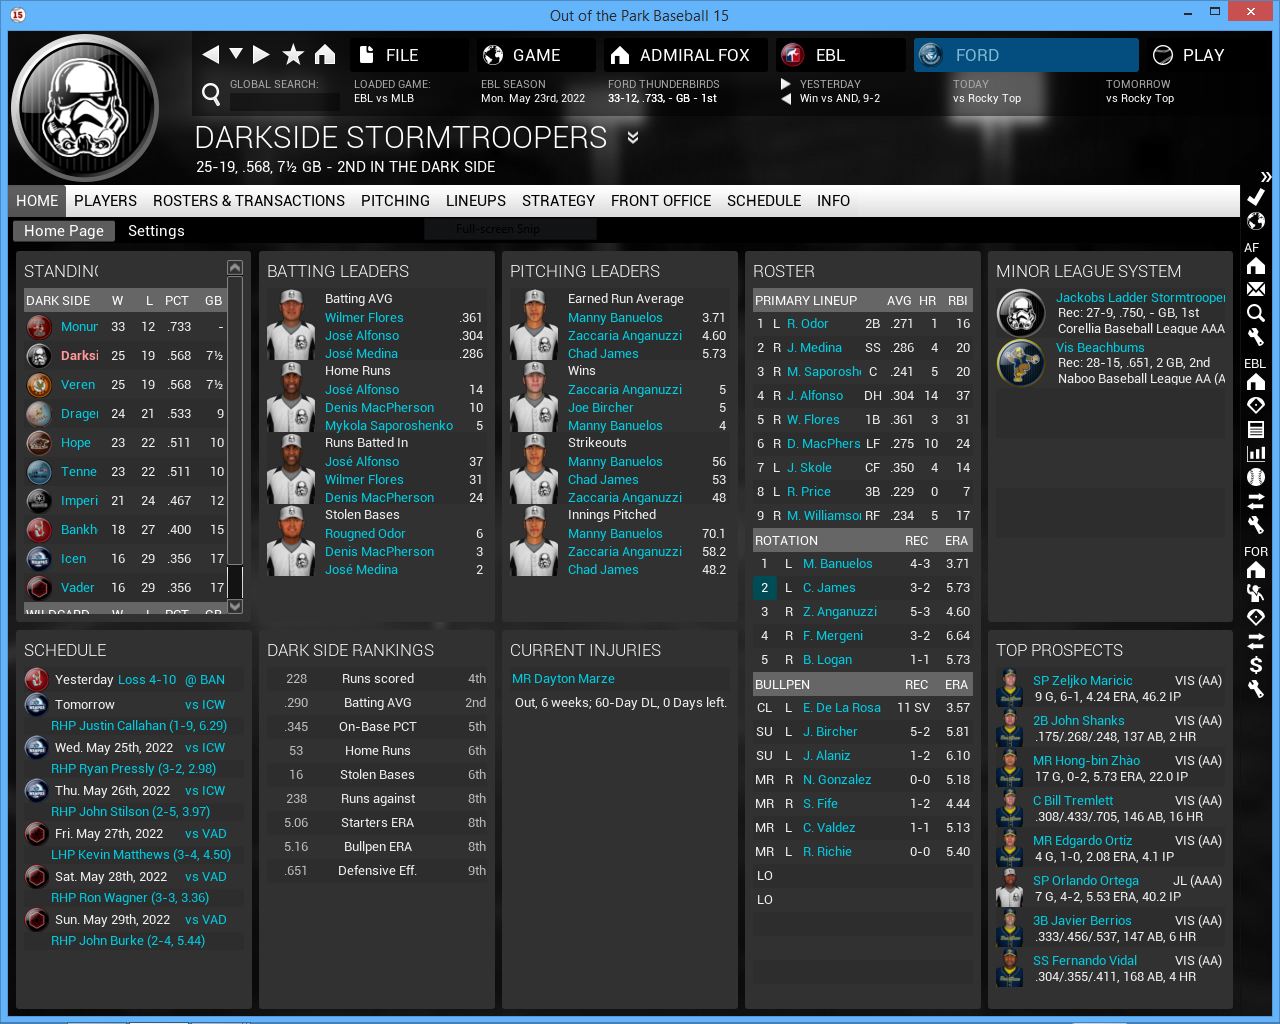
Task: Open the FILE menu
Action: pyautogui.click(x=409, y=55)
